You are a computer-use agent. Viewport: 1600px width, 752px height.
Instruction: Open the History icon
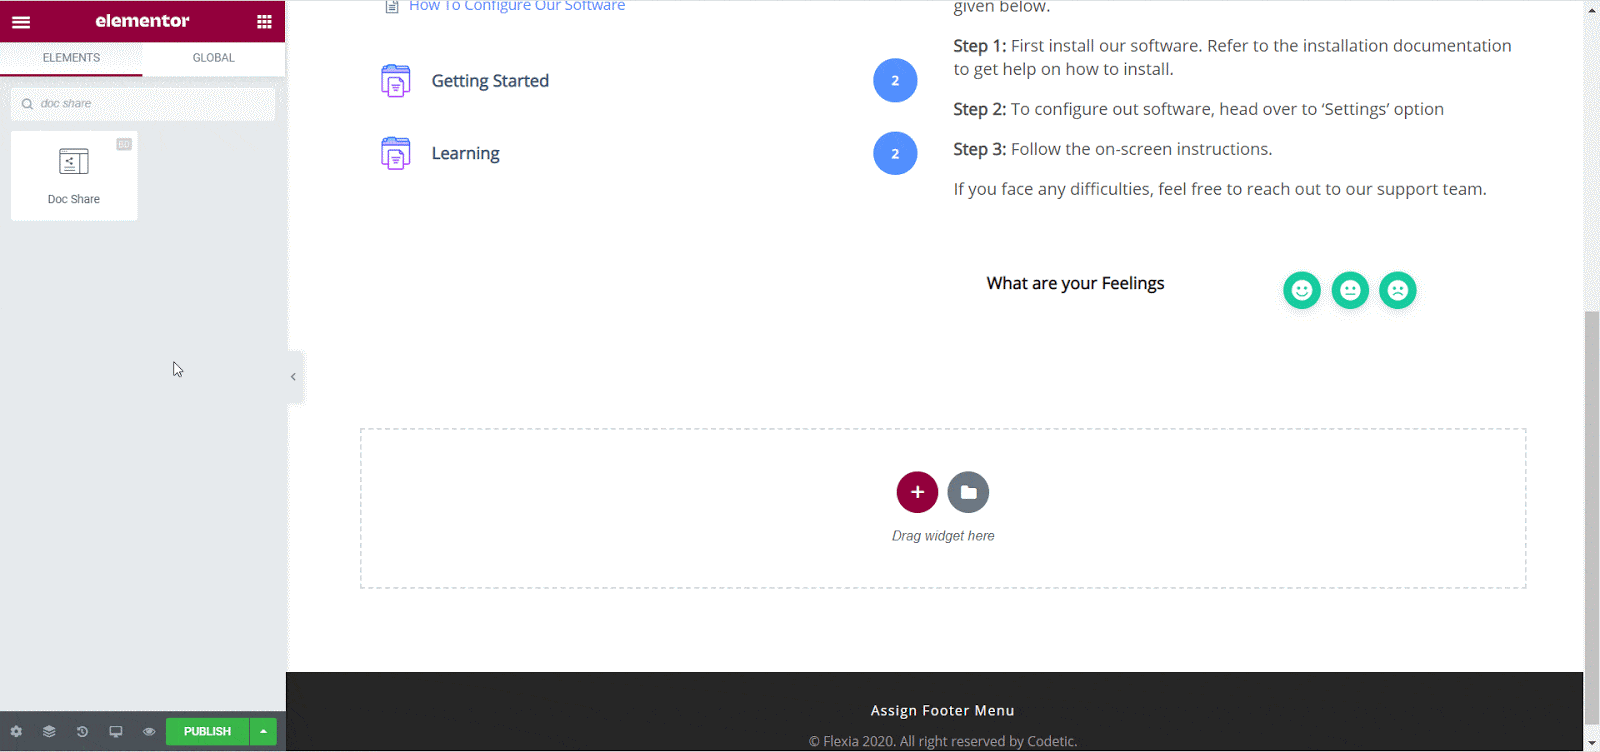click(x=82, y=732)
